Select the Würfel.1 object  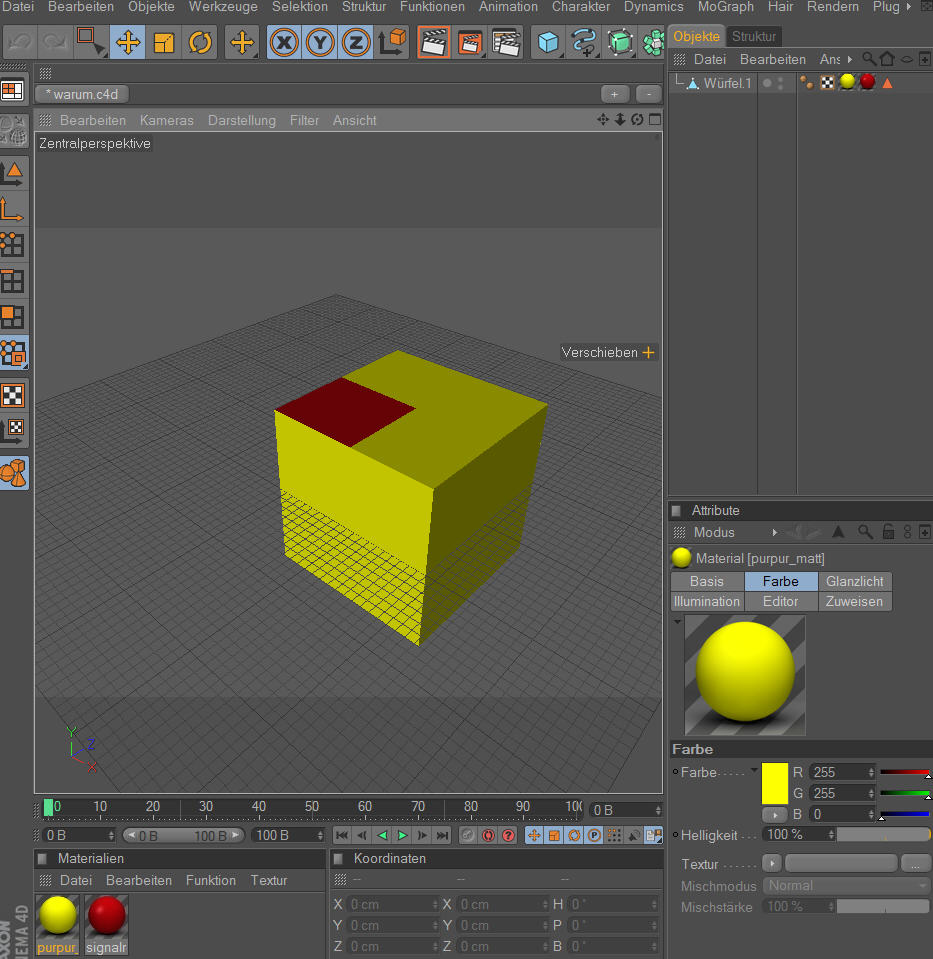pyautogui.click(x=727, y=83)
